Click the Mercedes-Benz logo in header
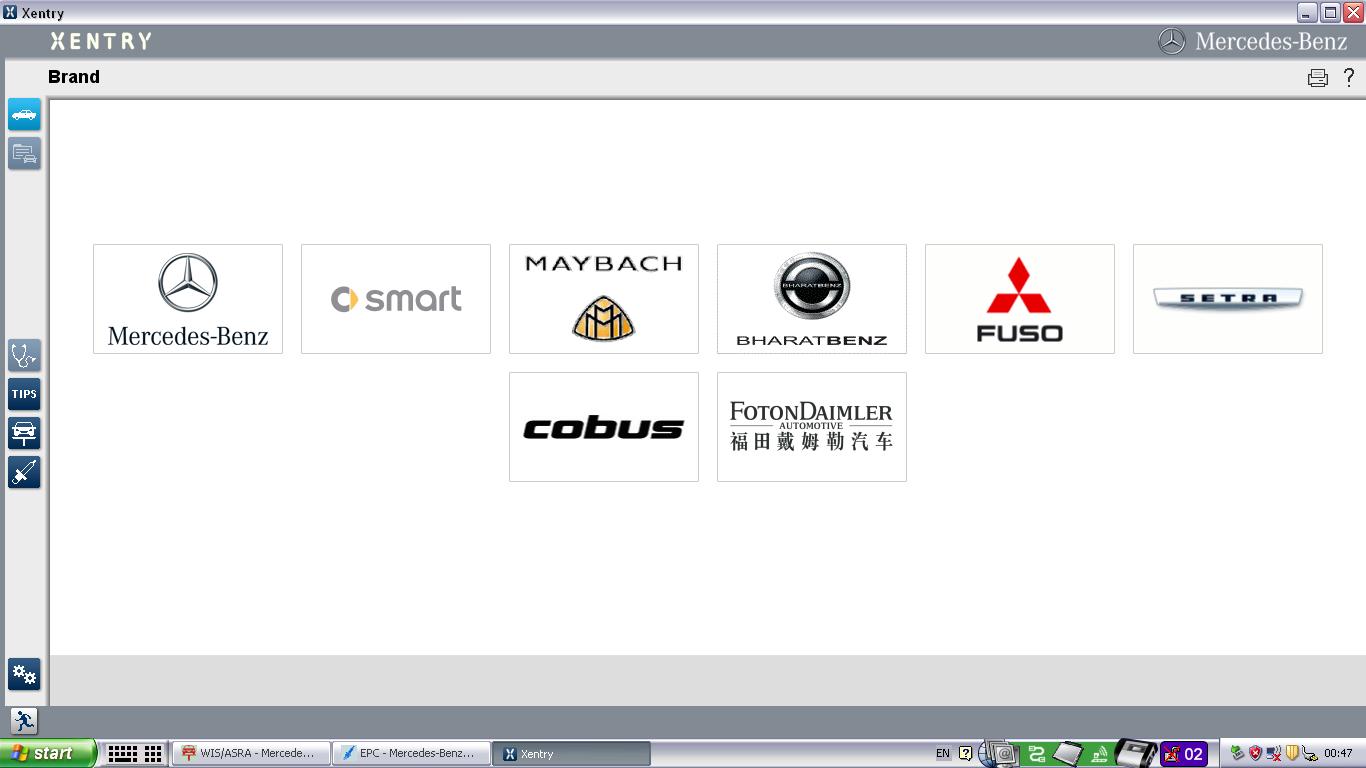This screenshot has width=1366, height=768. 1252,41
